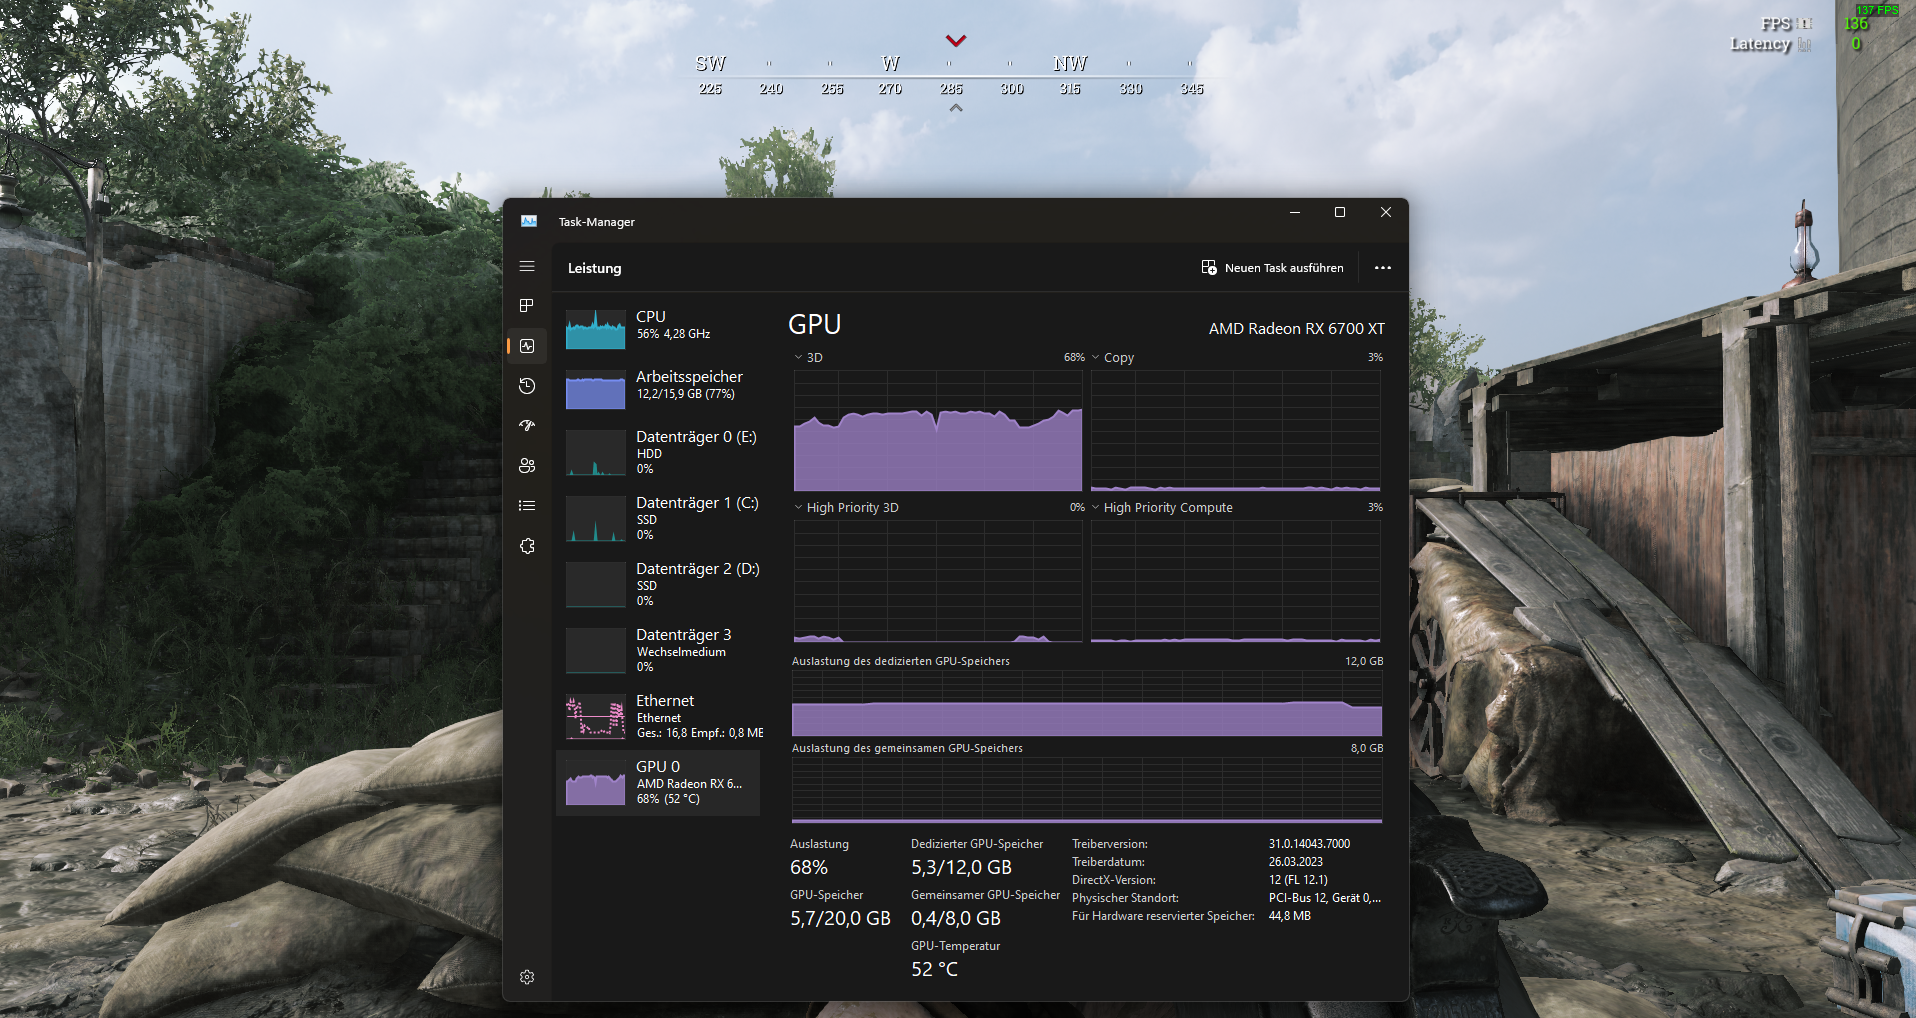Image resolution: width=1916 pixels, height=1018 pixels.
Task: Open the Dienste services icon
Action: coord(527,545)
